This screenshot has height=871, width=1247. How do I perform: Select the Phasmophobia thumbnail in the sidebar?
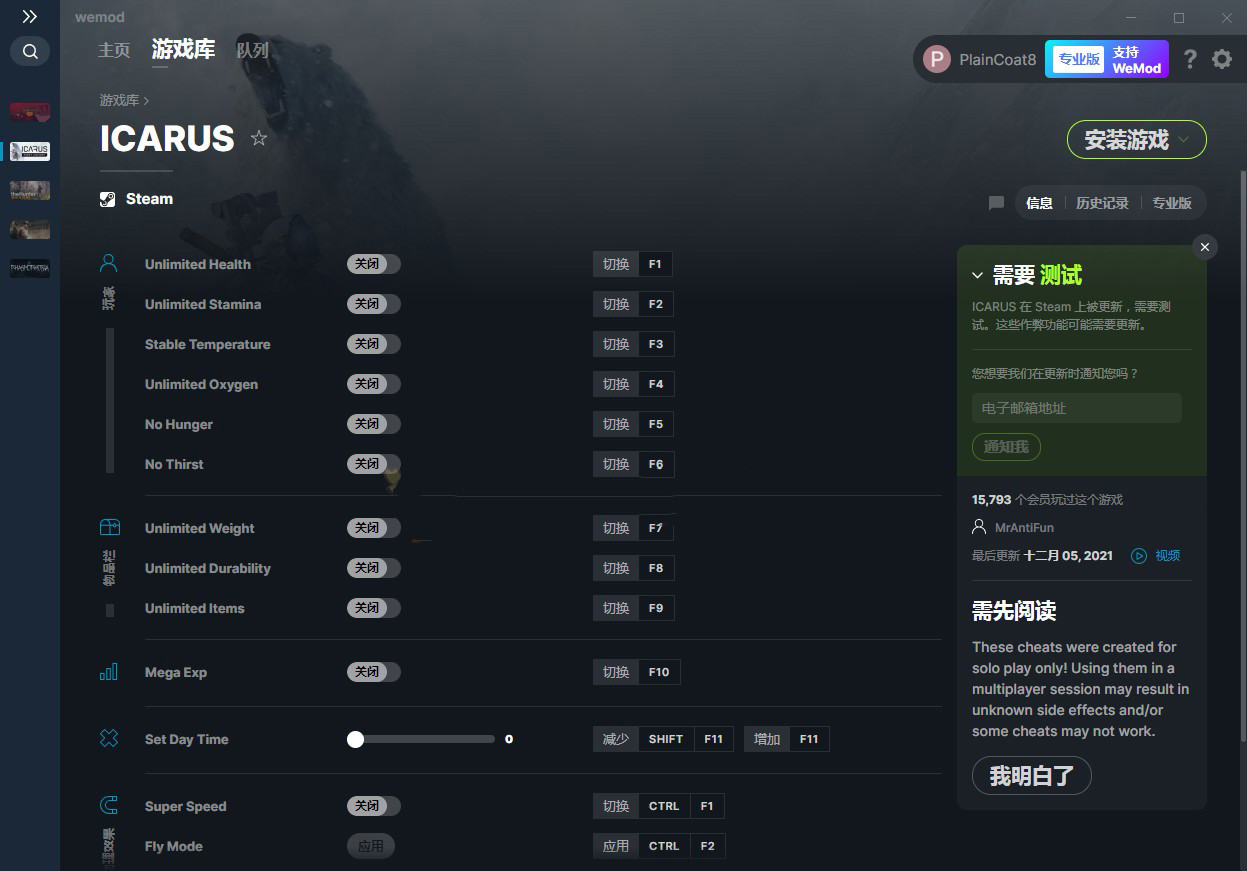pyautogui.click(x=30, y=268)
